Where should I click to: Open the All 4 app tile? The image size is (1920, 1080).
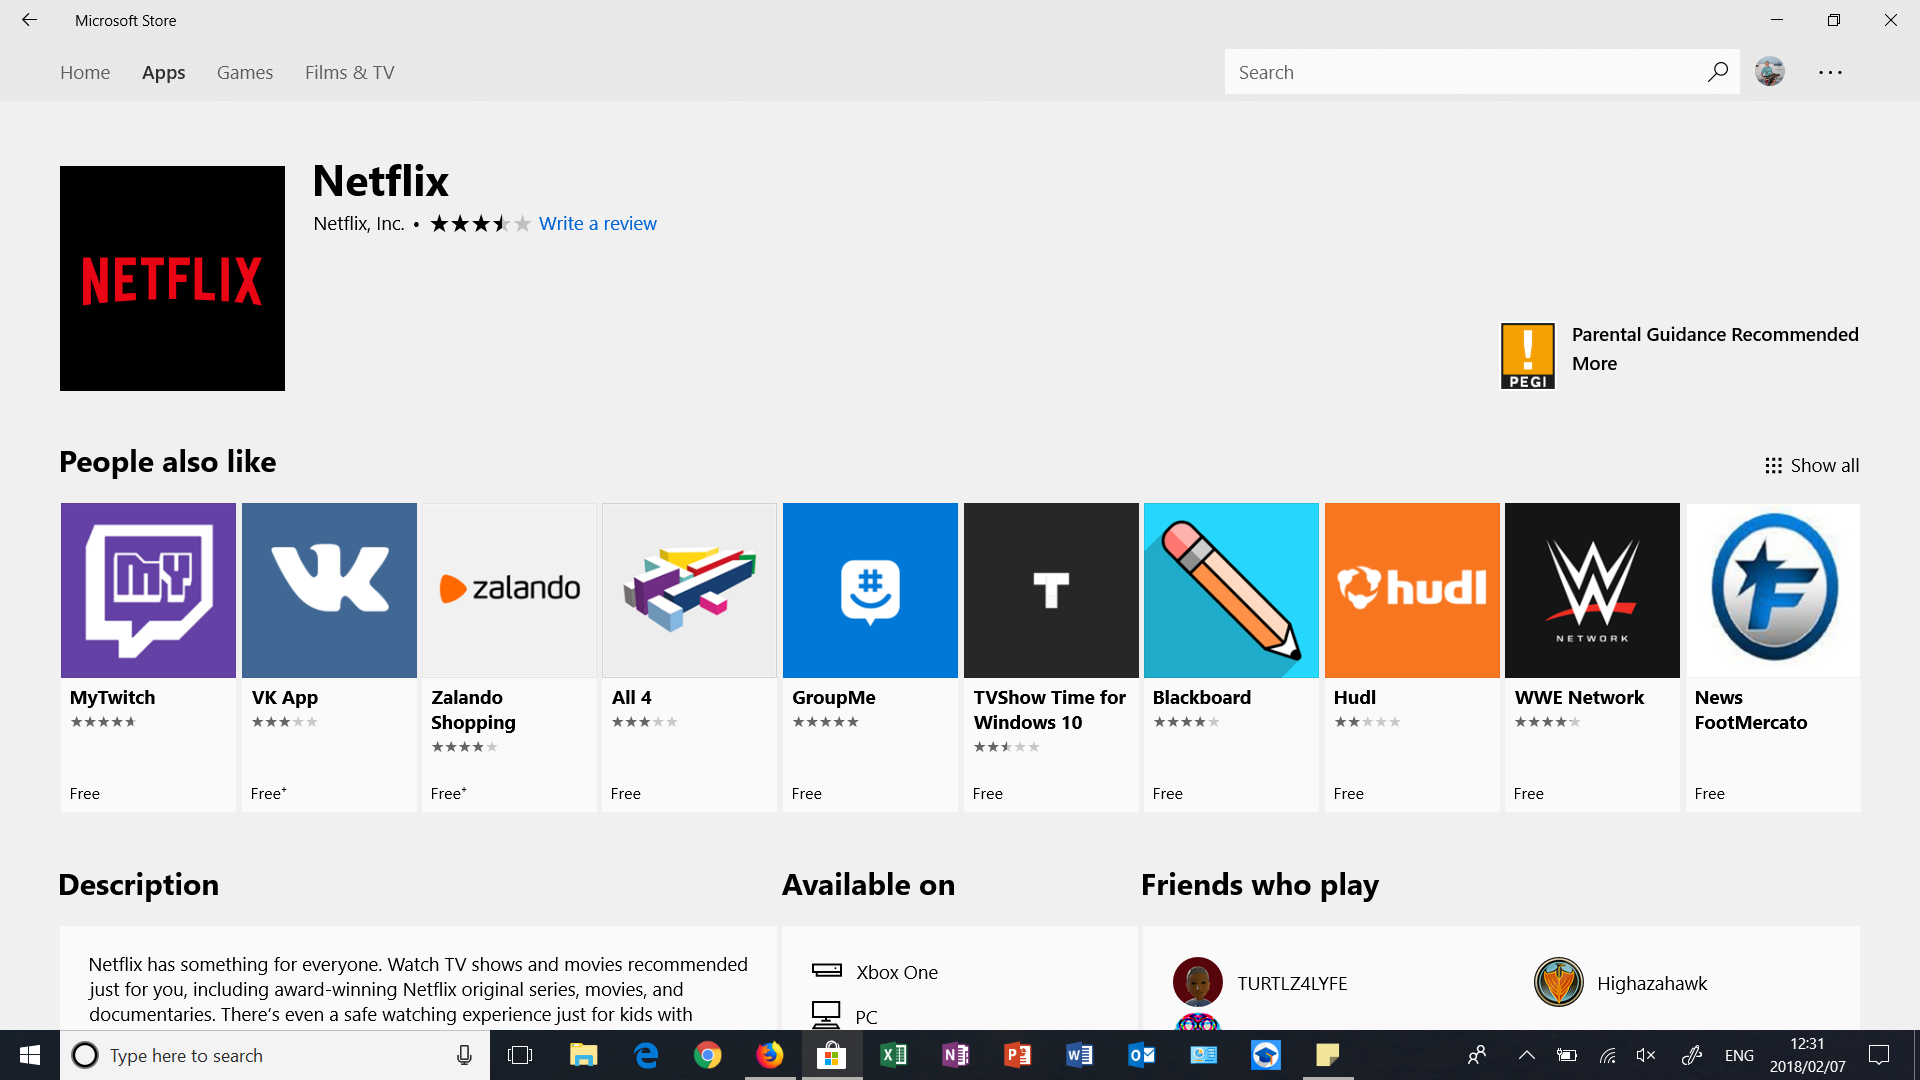[689, 656]
